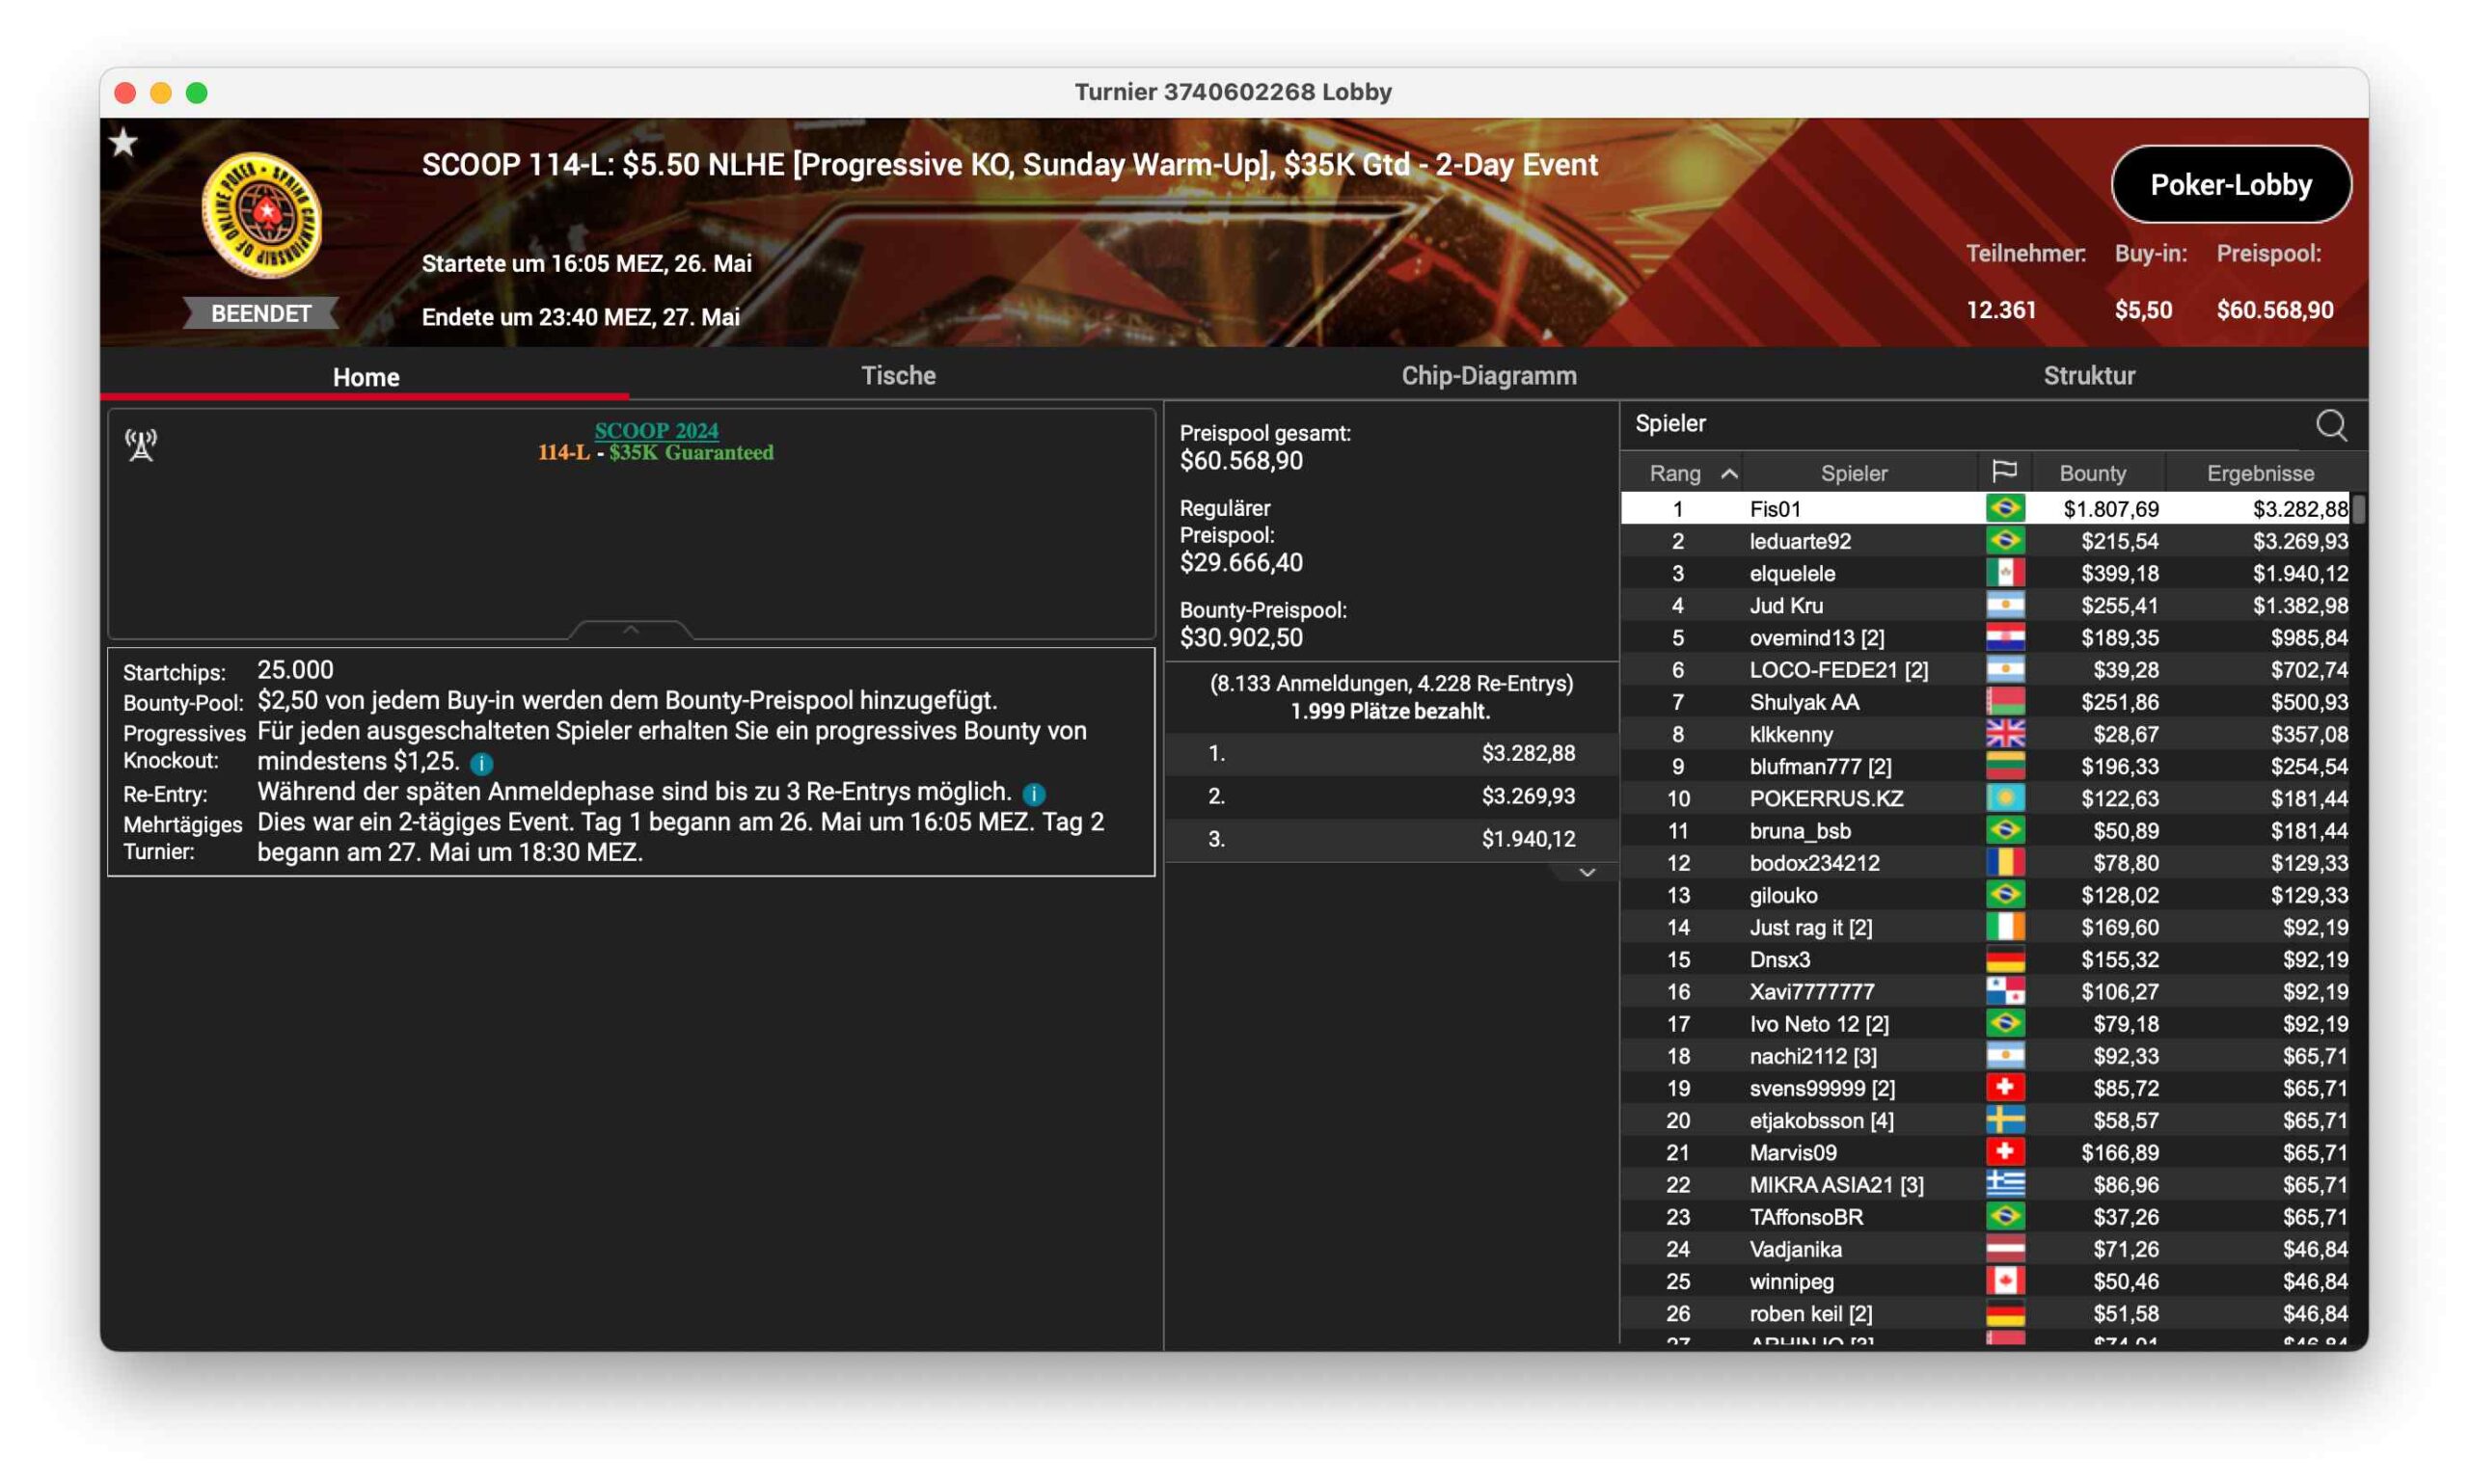The width and height of the screenshot is (2469, 1484).
Task: Sort by the Ergebnisse column header
Action: click(2259, 474)
